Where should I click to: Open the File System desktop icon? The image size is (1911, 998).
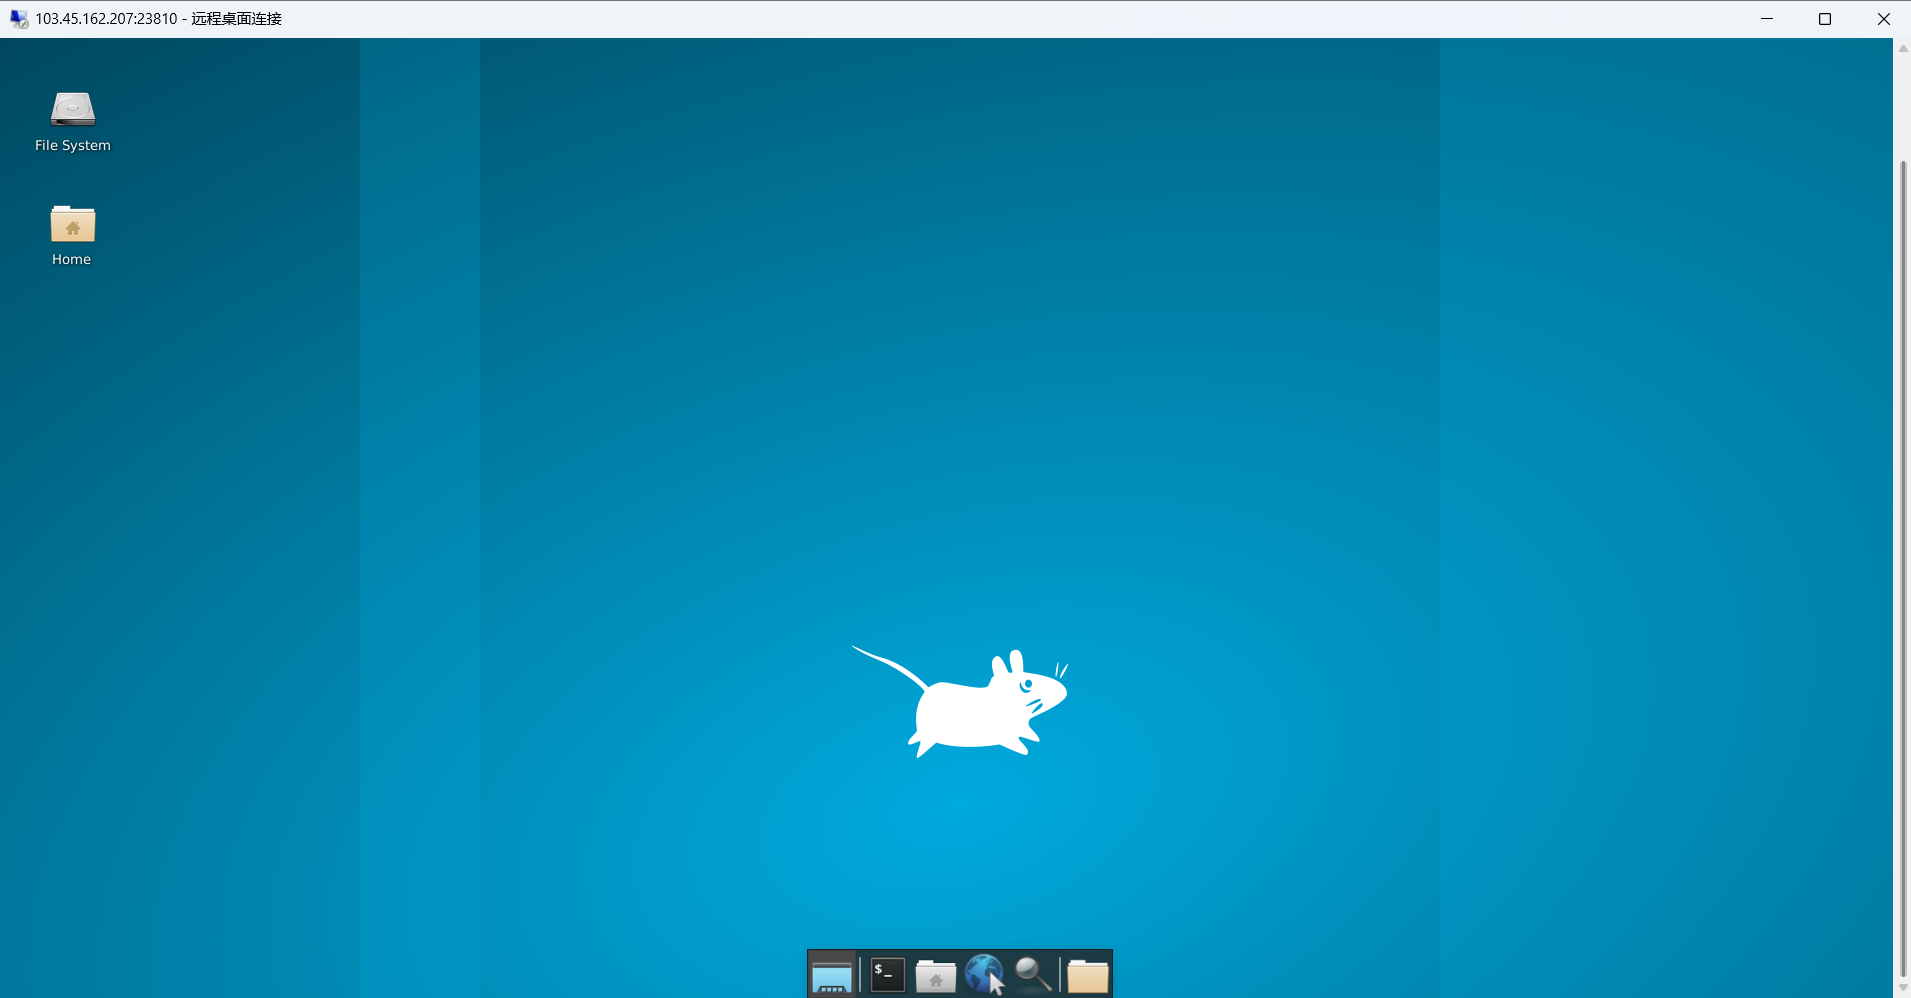[x=73, y=109]
